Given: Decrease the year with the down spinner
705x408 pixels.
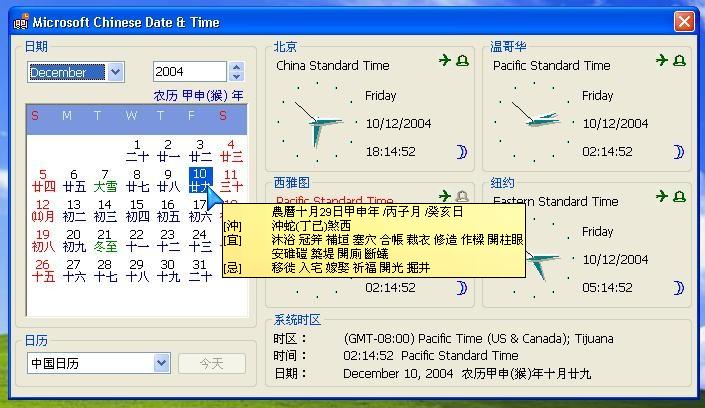Looking at the screenshot, I should [236, 77].
